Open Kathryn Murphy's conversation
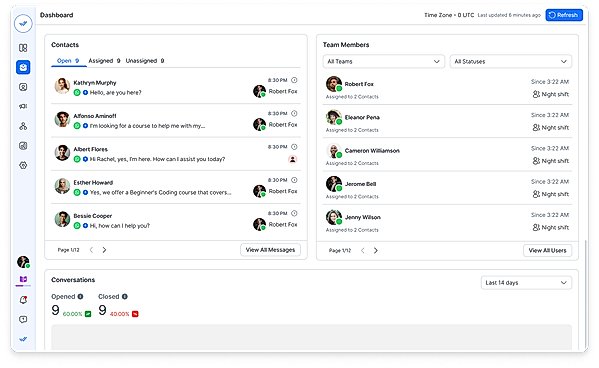 coord(176,87)
